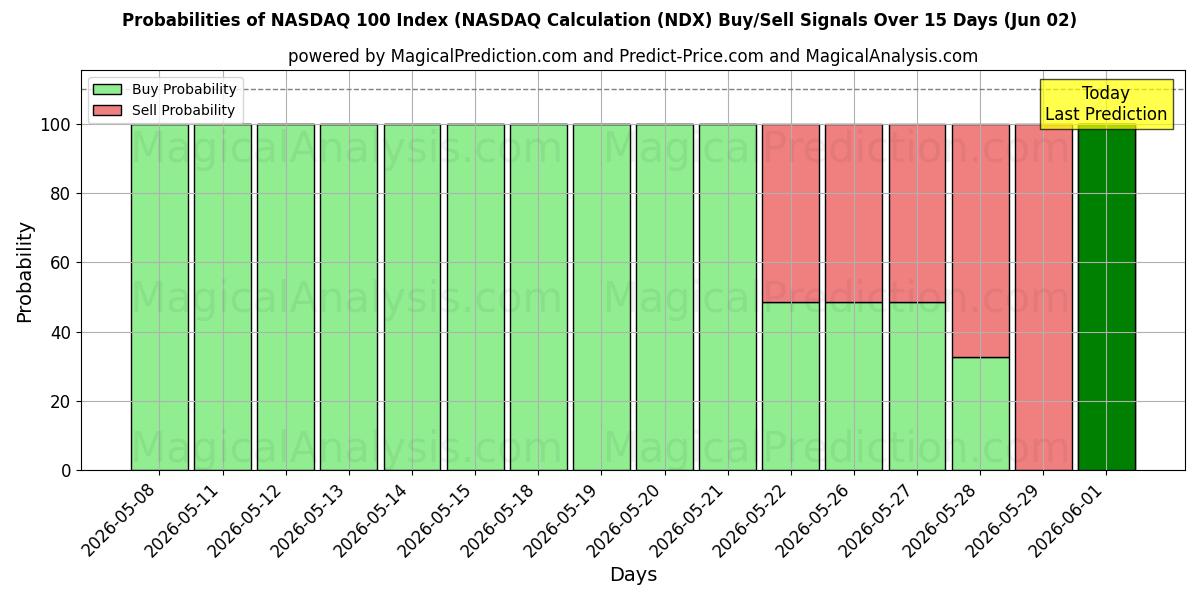Image resolution: width=1200 pixels, height=600 pixels.
Task: Select the dark green bar for 2026-06-01
Action: tap(1106, 297)
